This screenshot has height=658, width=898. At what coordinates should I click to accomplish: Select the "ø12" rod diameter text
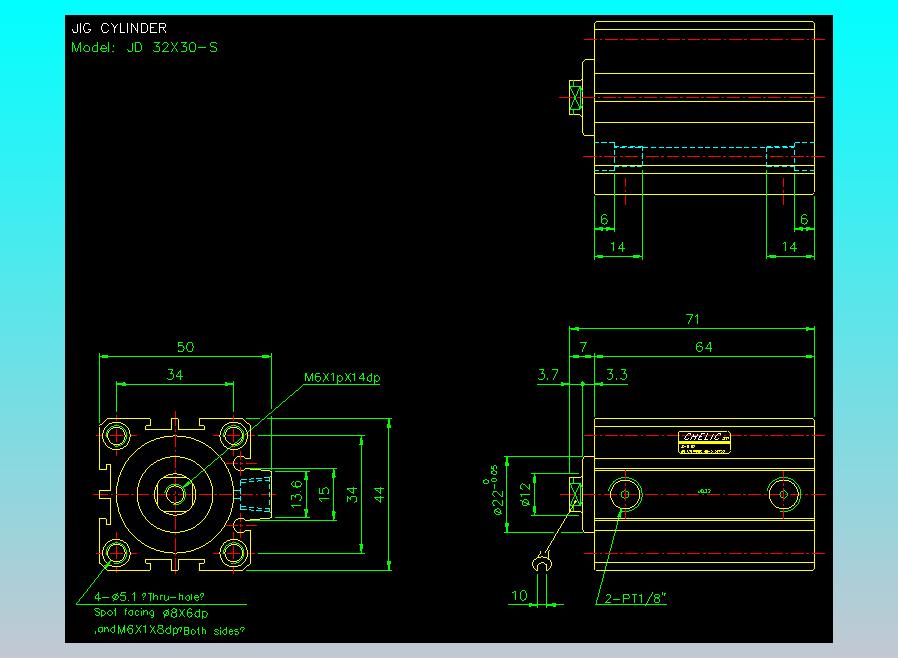526,494
